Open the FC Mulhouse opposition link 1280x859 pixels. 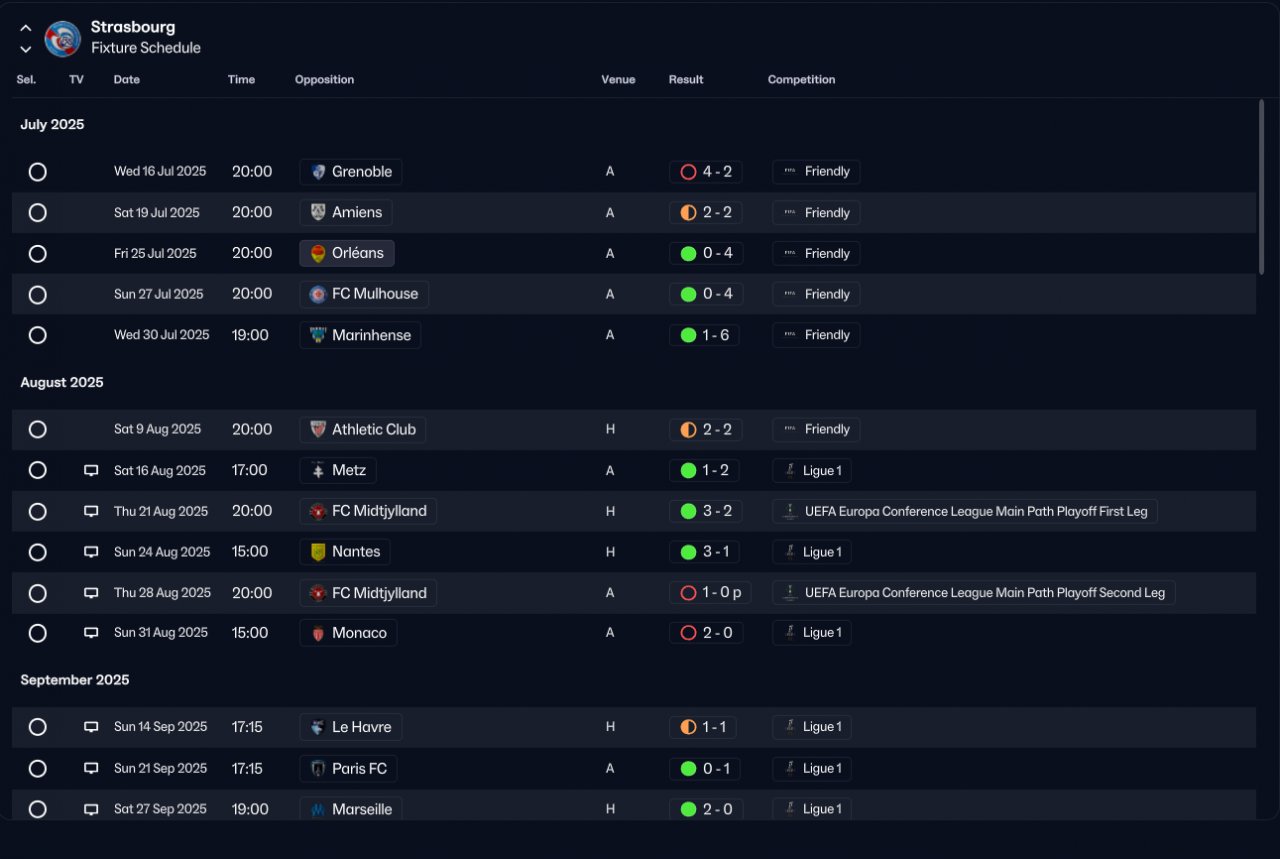[x=364, y=294]
